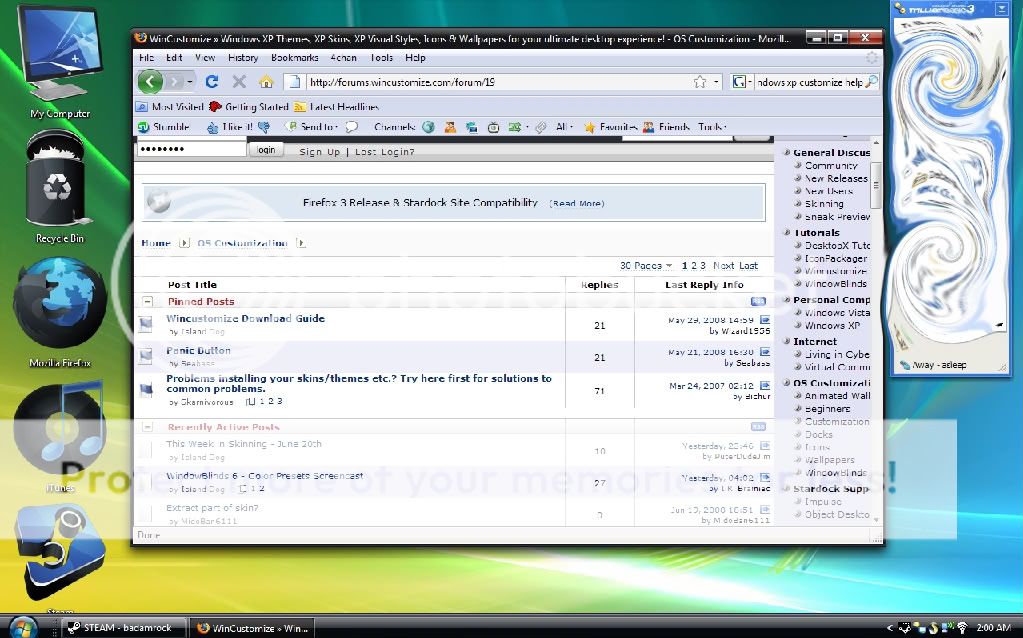
Task: Click the Stop loading X icon
Action: pos(239,82)
